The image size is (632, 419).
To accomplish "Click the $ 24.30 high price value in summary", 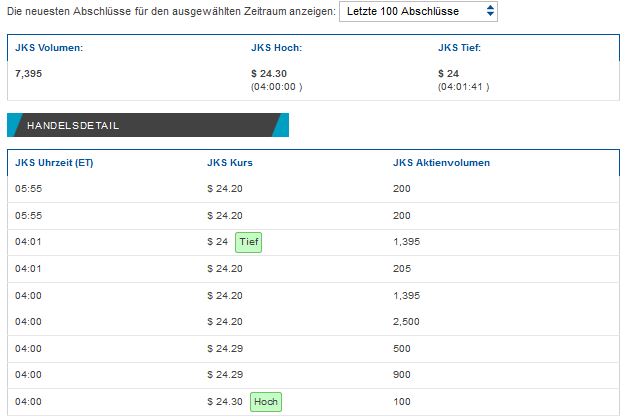I will (x=270, y=74).
